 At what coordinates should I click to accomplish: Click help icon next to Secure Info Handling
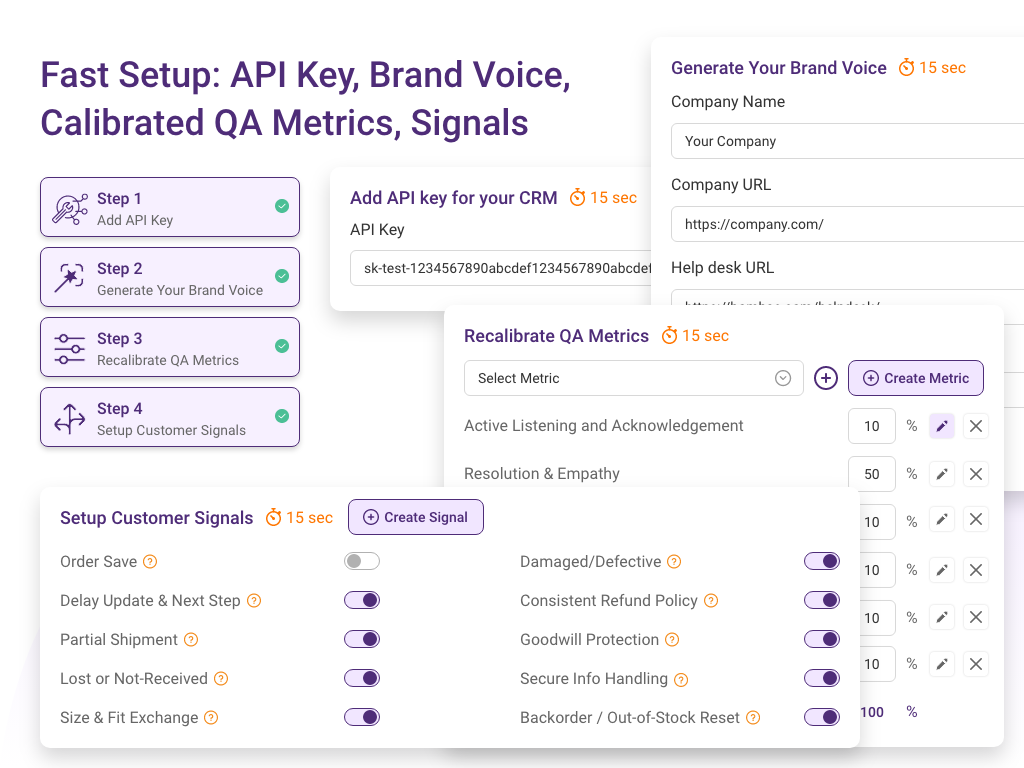681,680
